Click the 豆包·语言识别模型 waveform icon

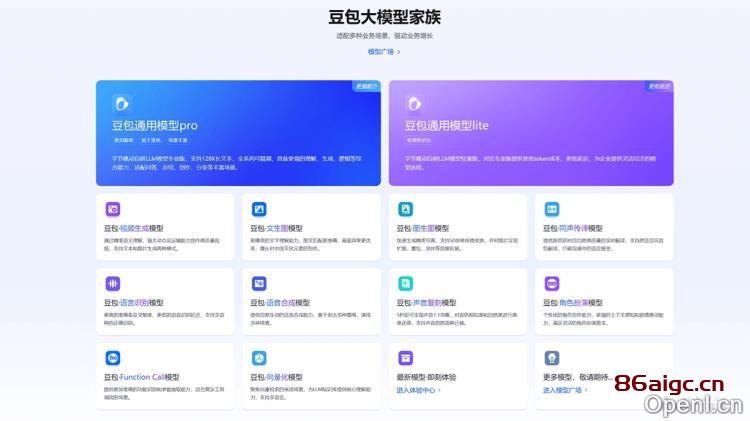click(113, 284)
